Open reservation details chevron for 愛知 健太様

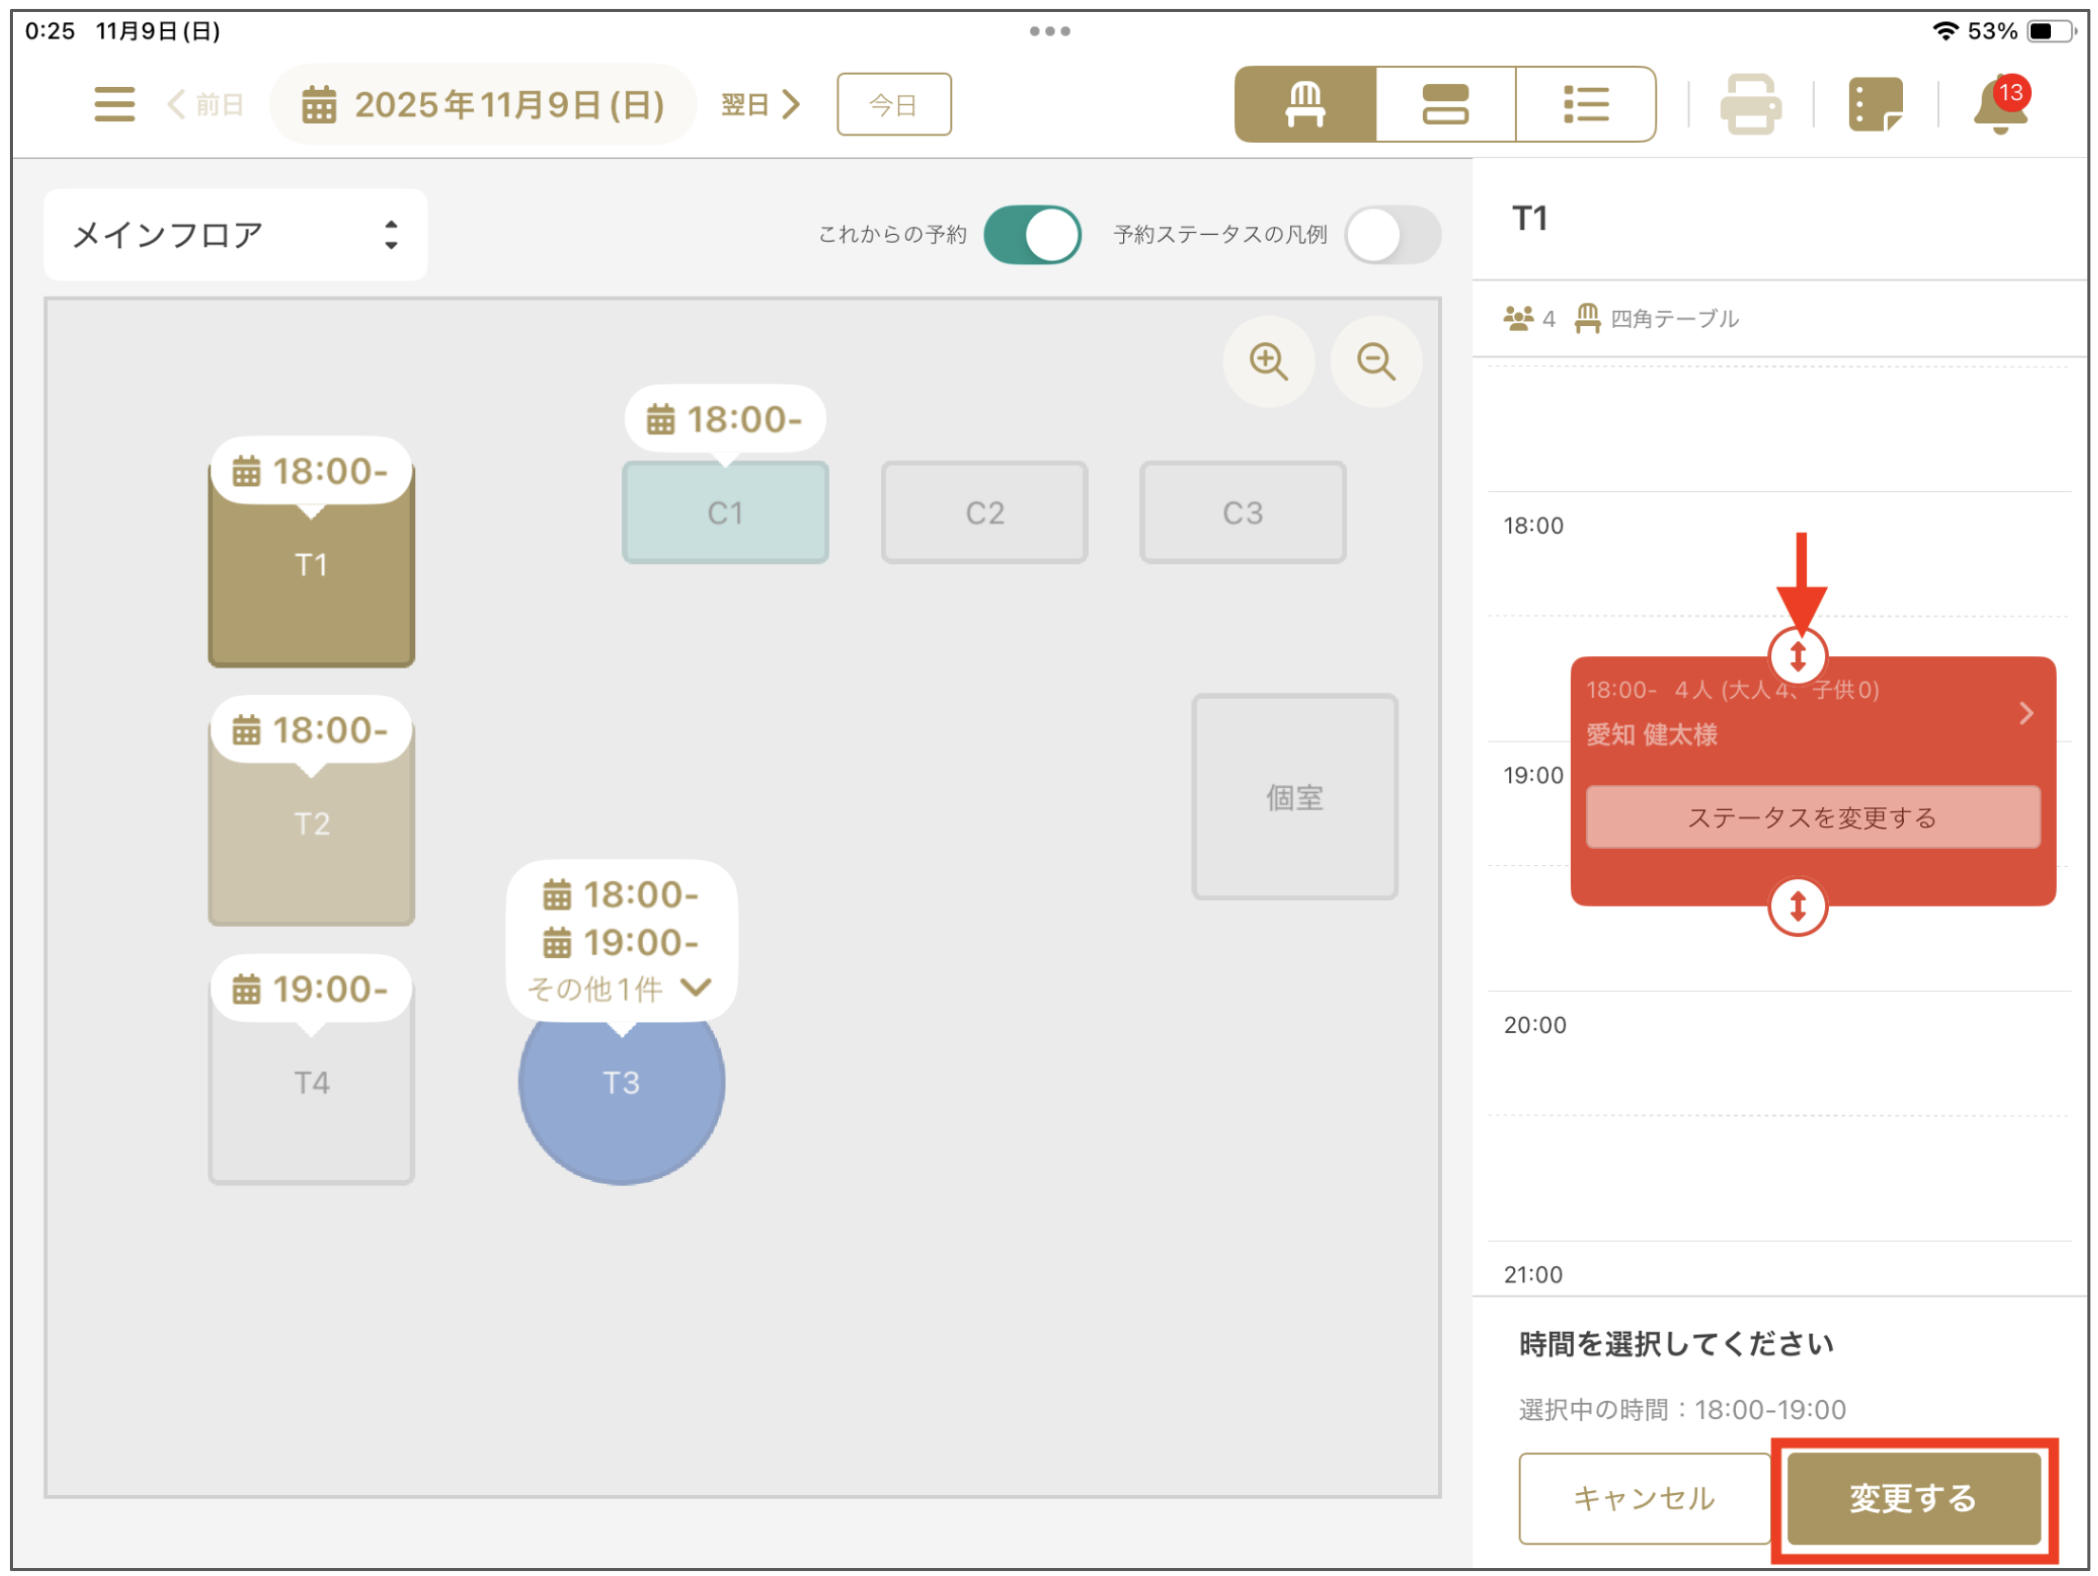click(x=2025, y=712)
